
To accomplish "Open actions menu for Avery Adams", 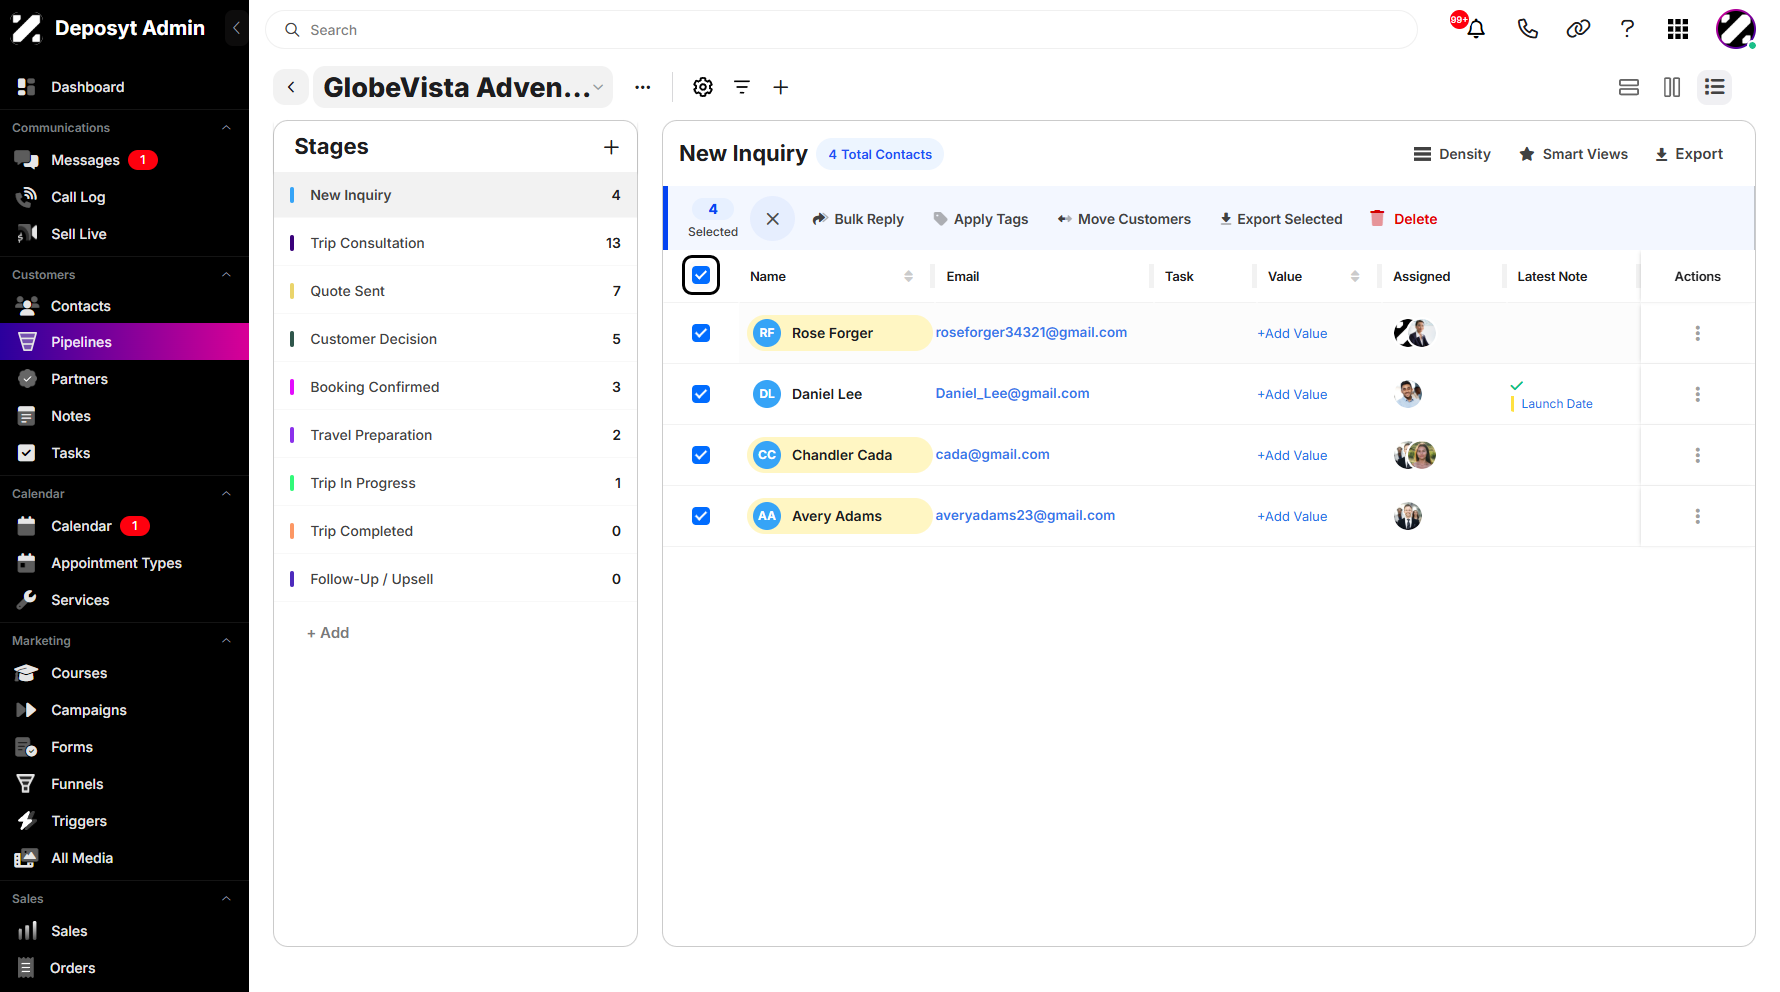I will pos(1697,516).
